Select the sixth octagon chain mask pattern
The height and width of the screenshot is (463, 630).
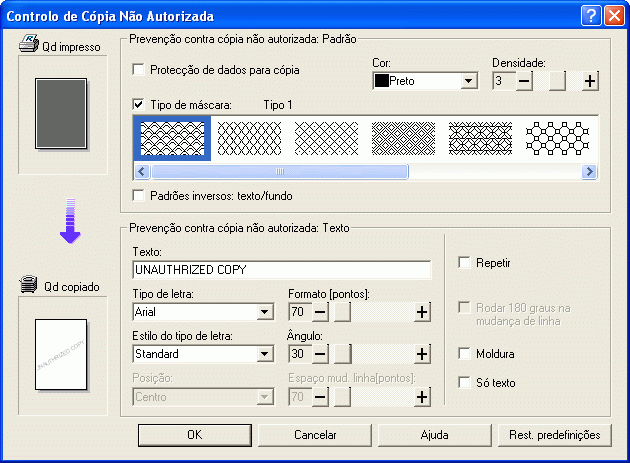pyautogui.click(x=558, y=138)
